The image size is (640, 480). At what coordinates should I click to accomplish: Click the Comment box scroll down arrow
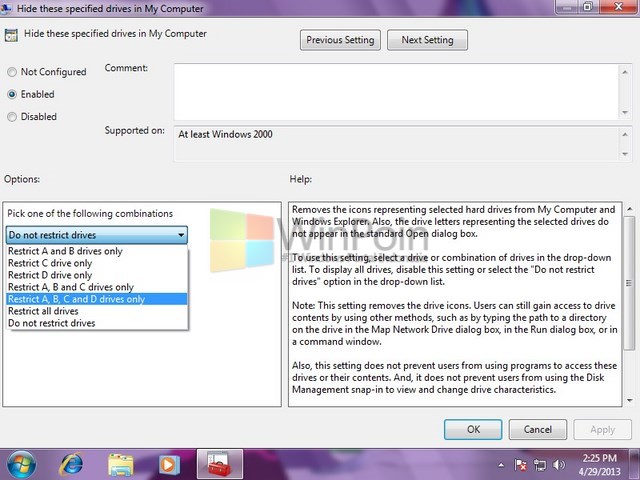point(625,112)
